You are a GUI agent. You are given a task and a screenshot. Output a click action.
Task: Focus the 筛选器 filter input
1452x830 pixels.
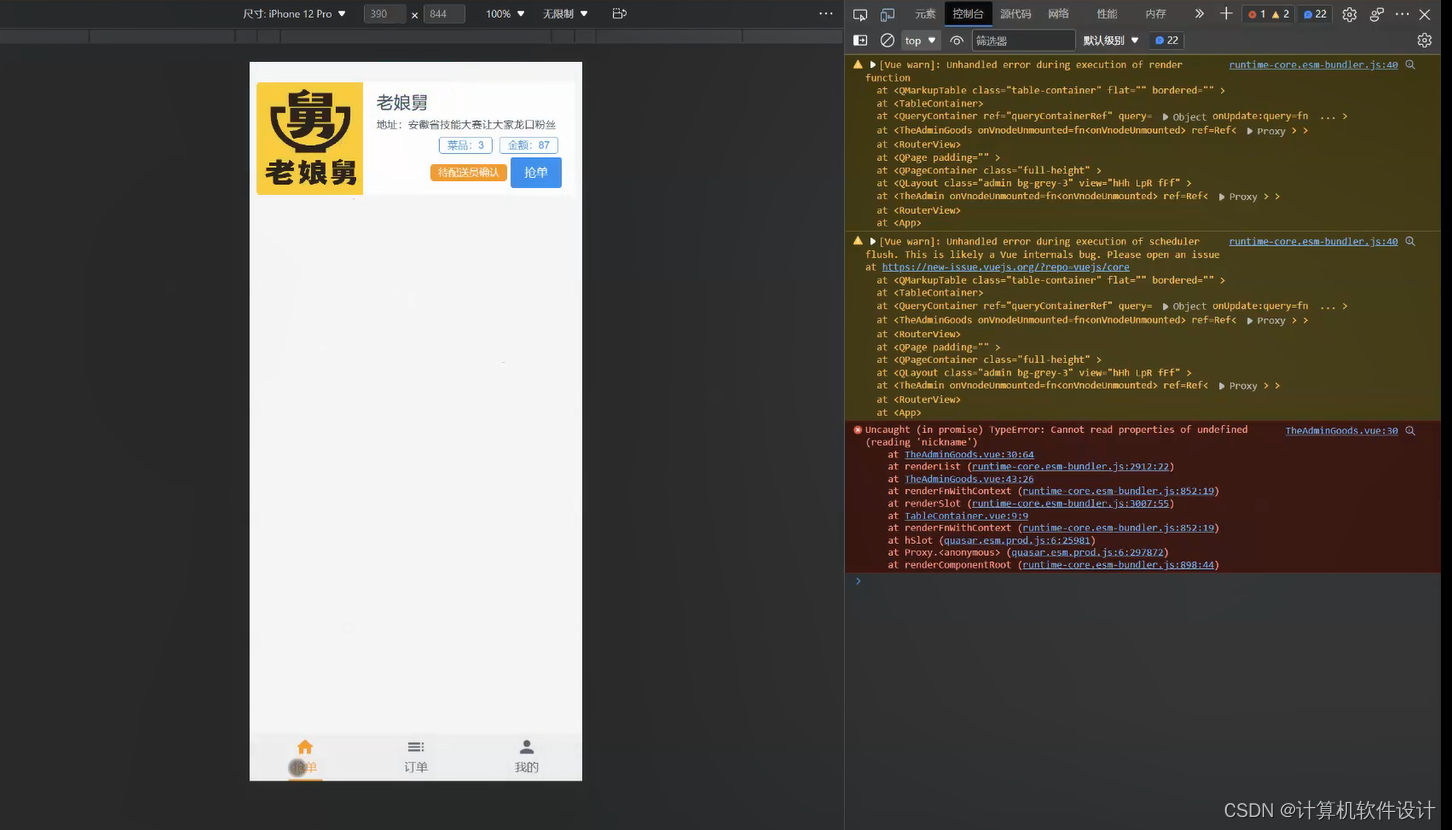pos(1023,40)
